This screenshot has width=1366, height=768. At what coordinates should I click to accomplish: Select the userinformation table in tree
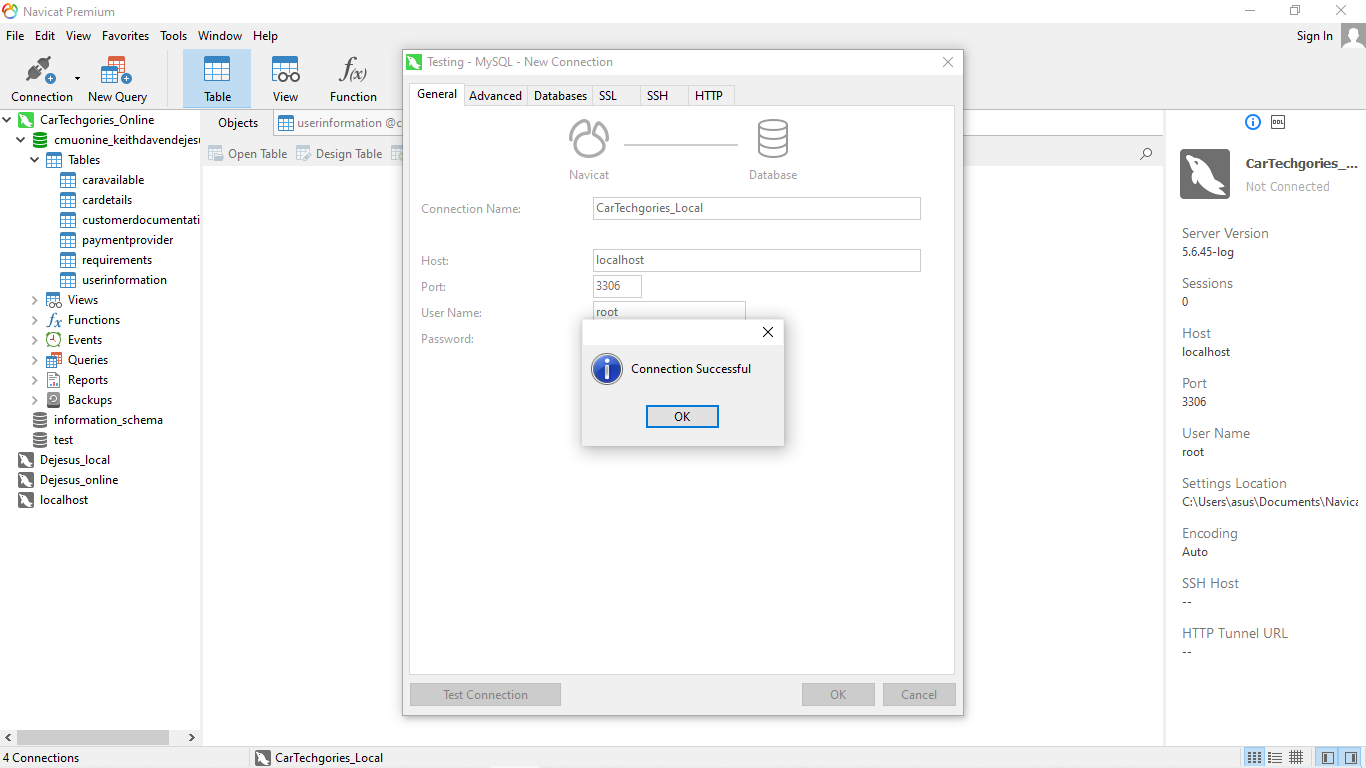point(124,280)
